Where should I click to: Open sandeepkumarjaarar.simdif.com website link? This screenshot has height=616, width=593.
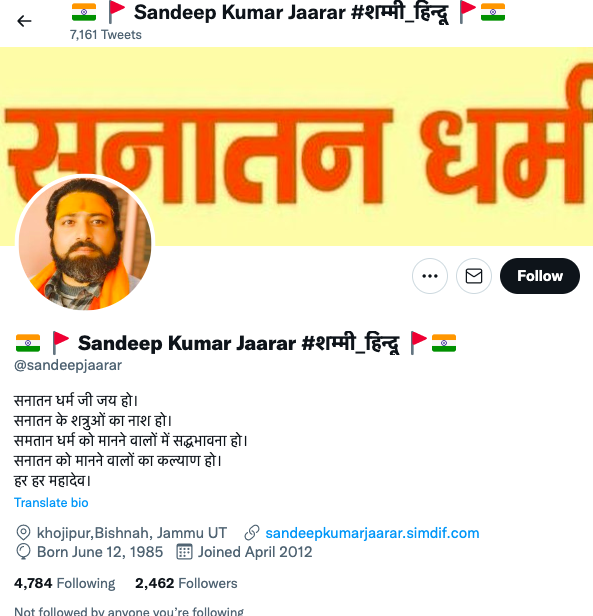(372, 533)
